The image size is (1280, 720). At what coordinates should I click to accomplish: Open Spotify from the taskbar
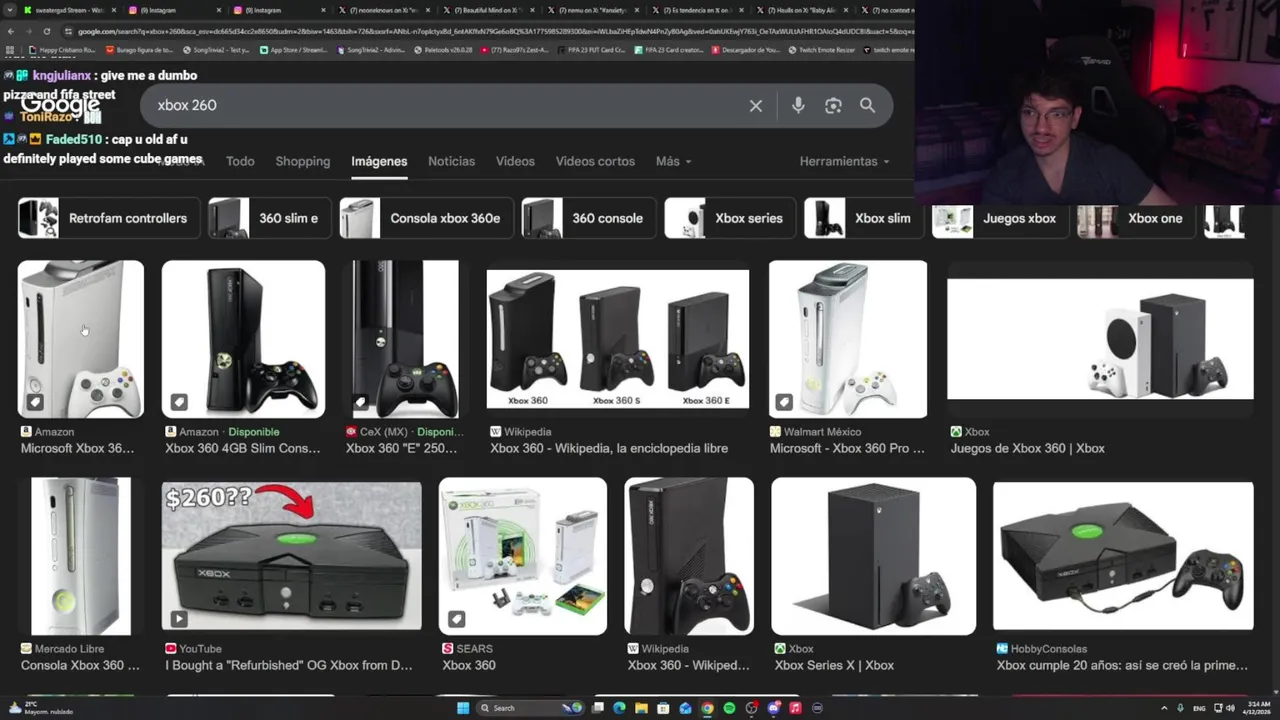click(x=729, y=708)
